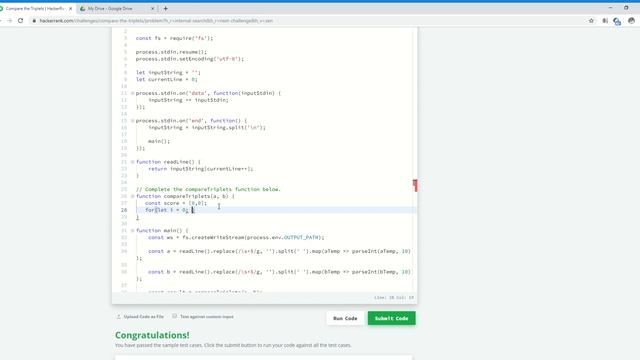Click the inputString += inputStdin line
This screenshot has width=640, height=360.
coord(188,100)
